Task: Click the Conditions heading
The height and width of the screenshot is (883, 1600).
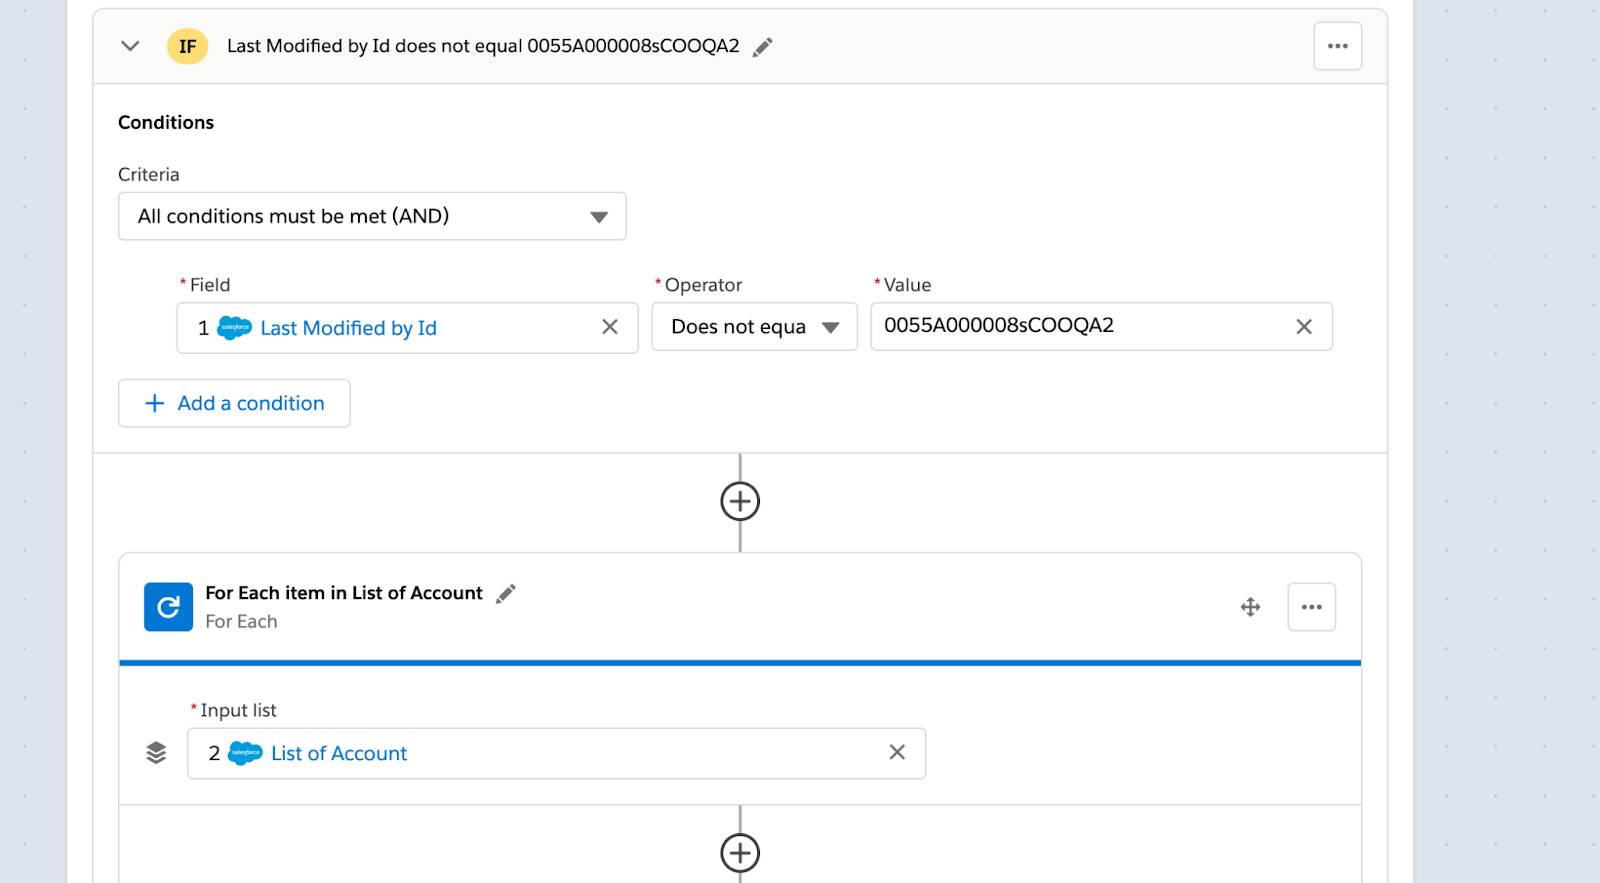Action: click(x=166, y=122)
